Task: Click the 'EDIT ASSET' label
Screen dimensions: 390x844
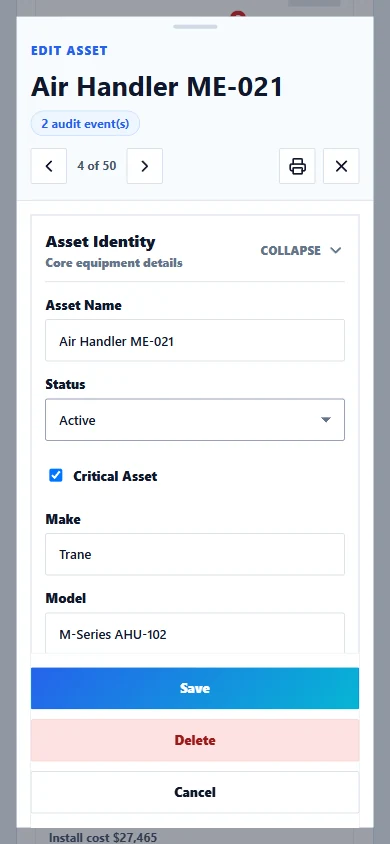Action: (x=69, y=51)
